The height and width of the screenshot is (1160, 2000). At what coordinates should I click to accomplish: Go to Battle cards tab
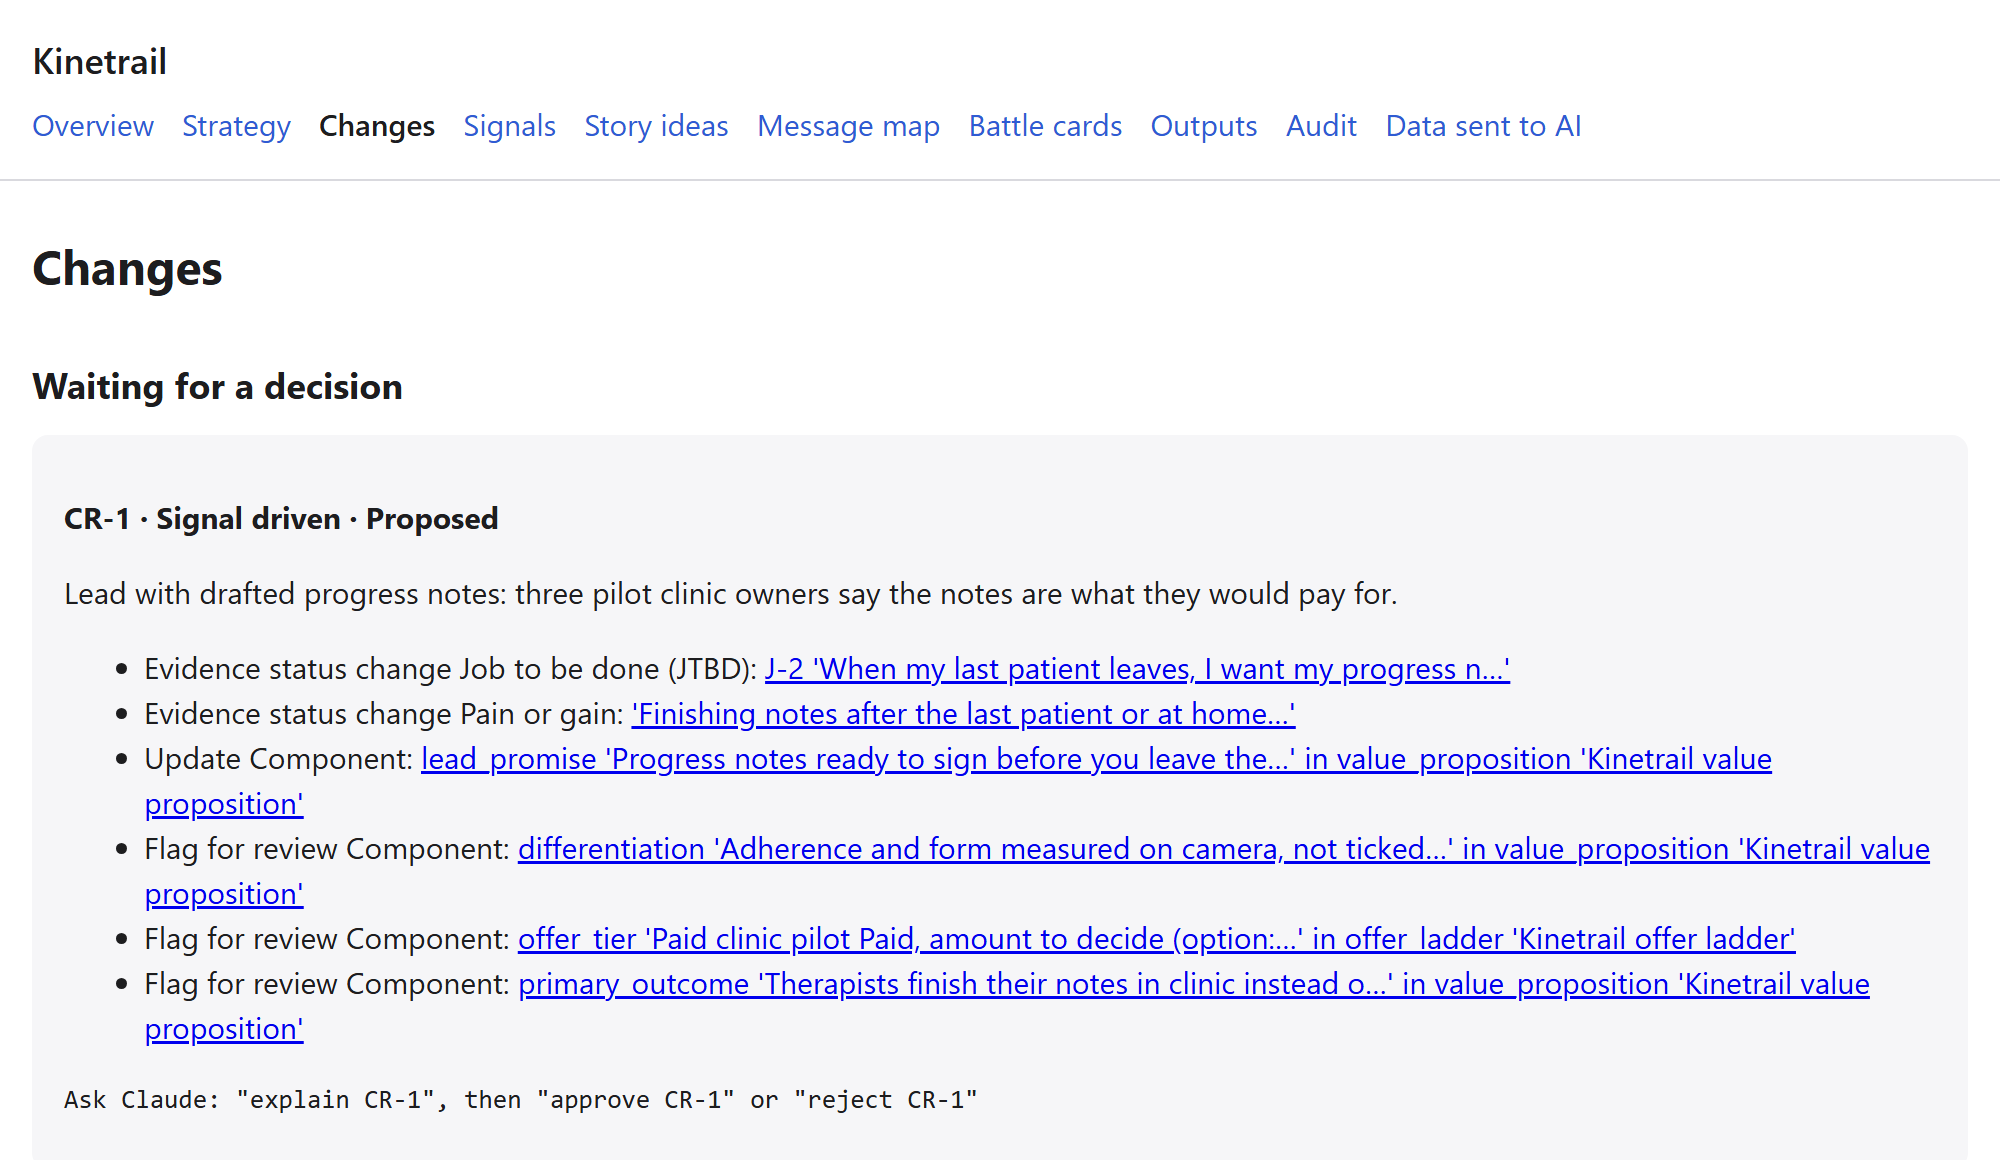point(1045,126)
